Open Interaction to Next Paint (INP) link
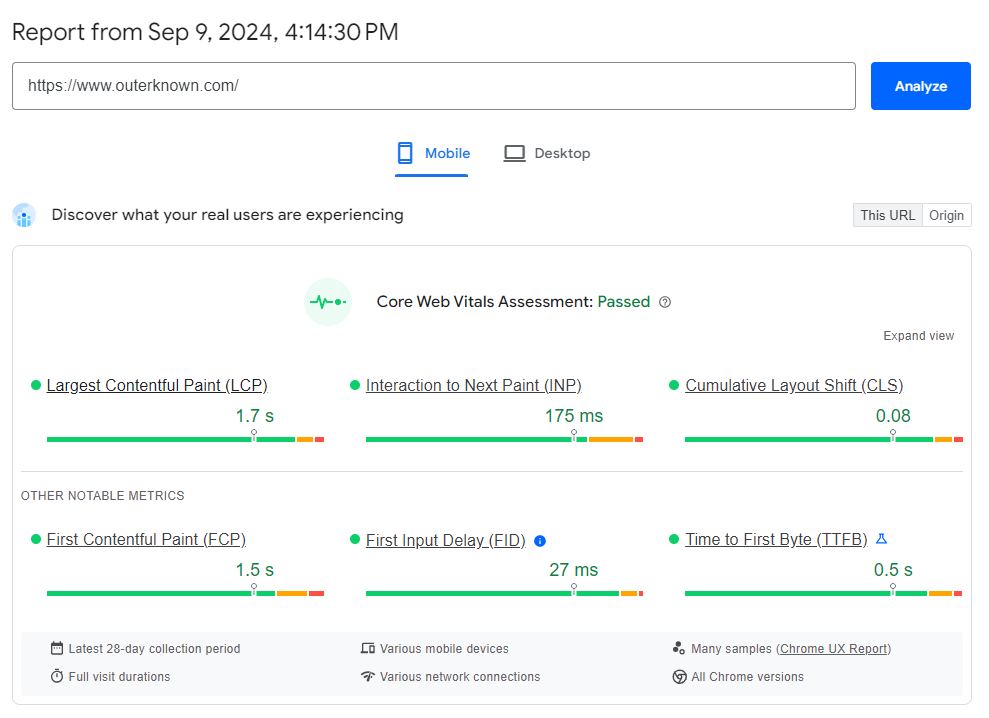The image size is (989, 718). [x=473, y=386]
